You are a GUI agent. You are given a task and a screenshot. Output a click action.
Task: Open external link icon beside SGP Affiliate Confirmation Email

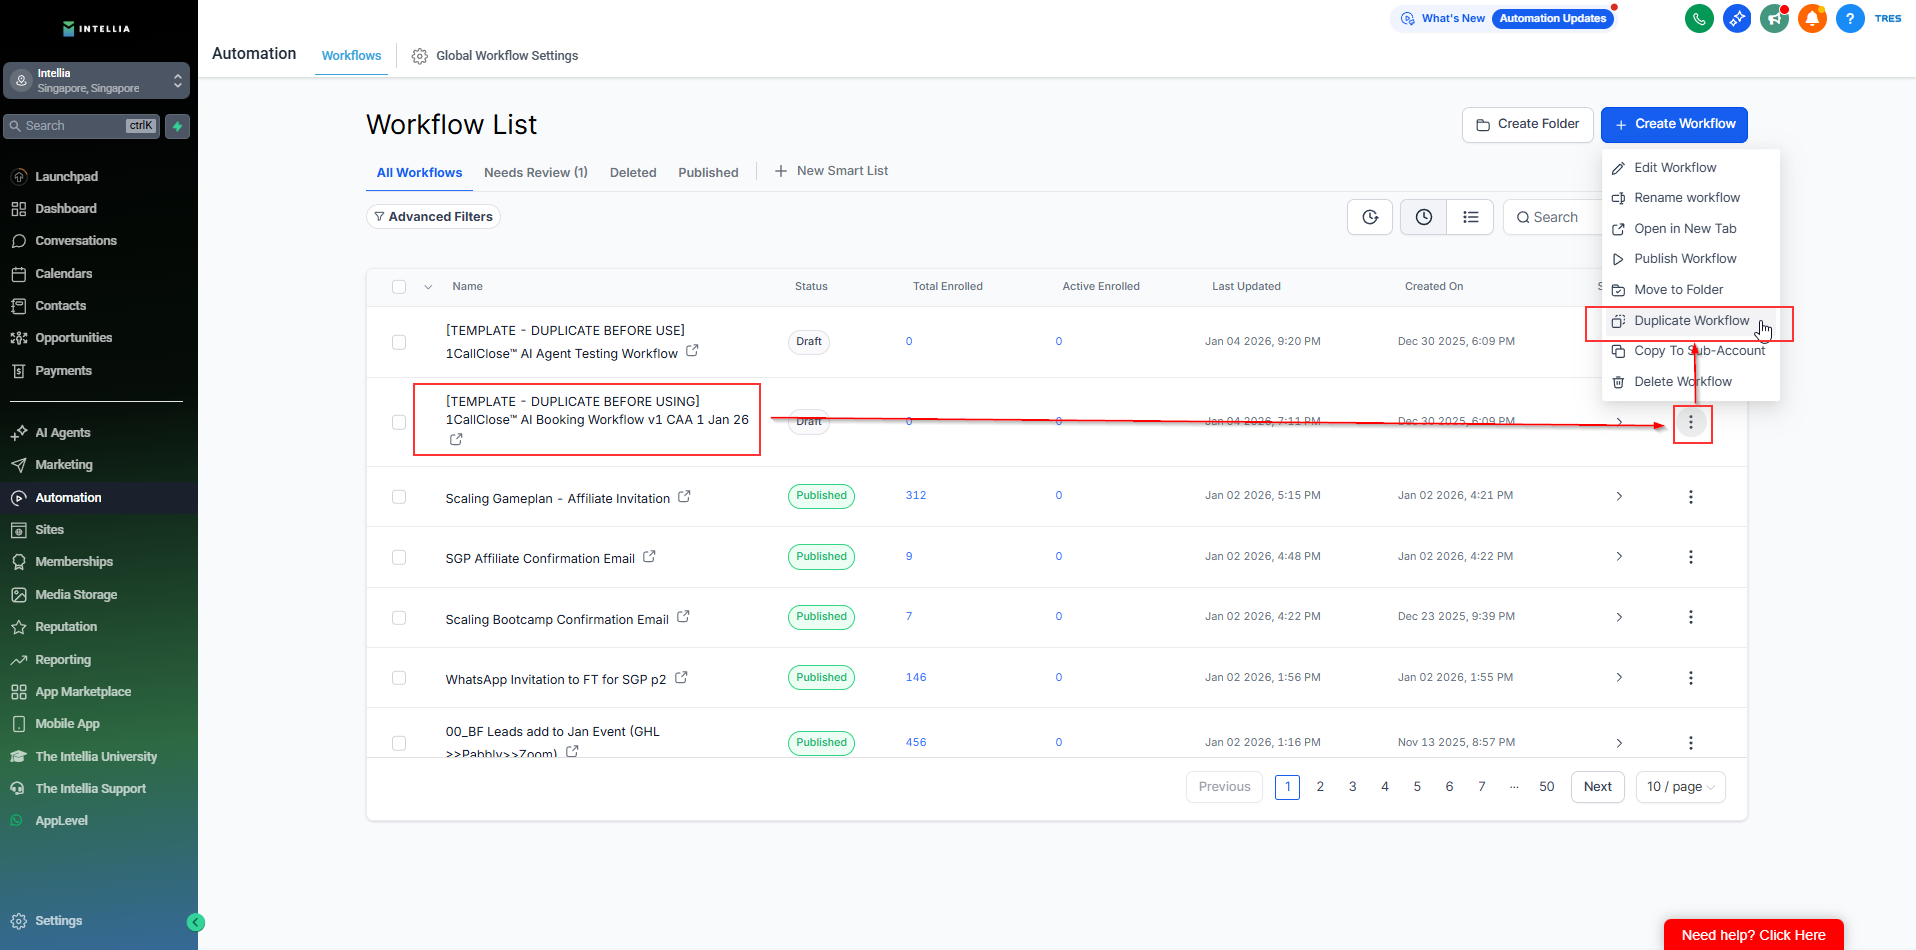(649, 557)
